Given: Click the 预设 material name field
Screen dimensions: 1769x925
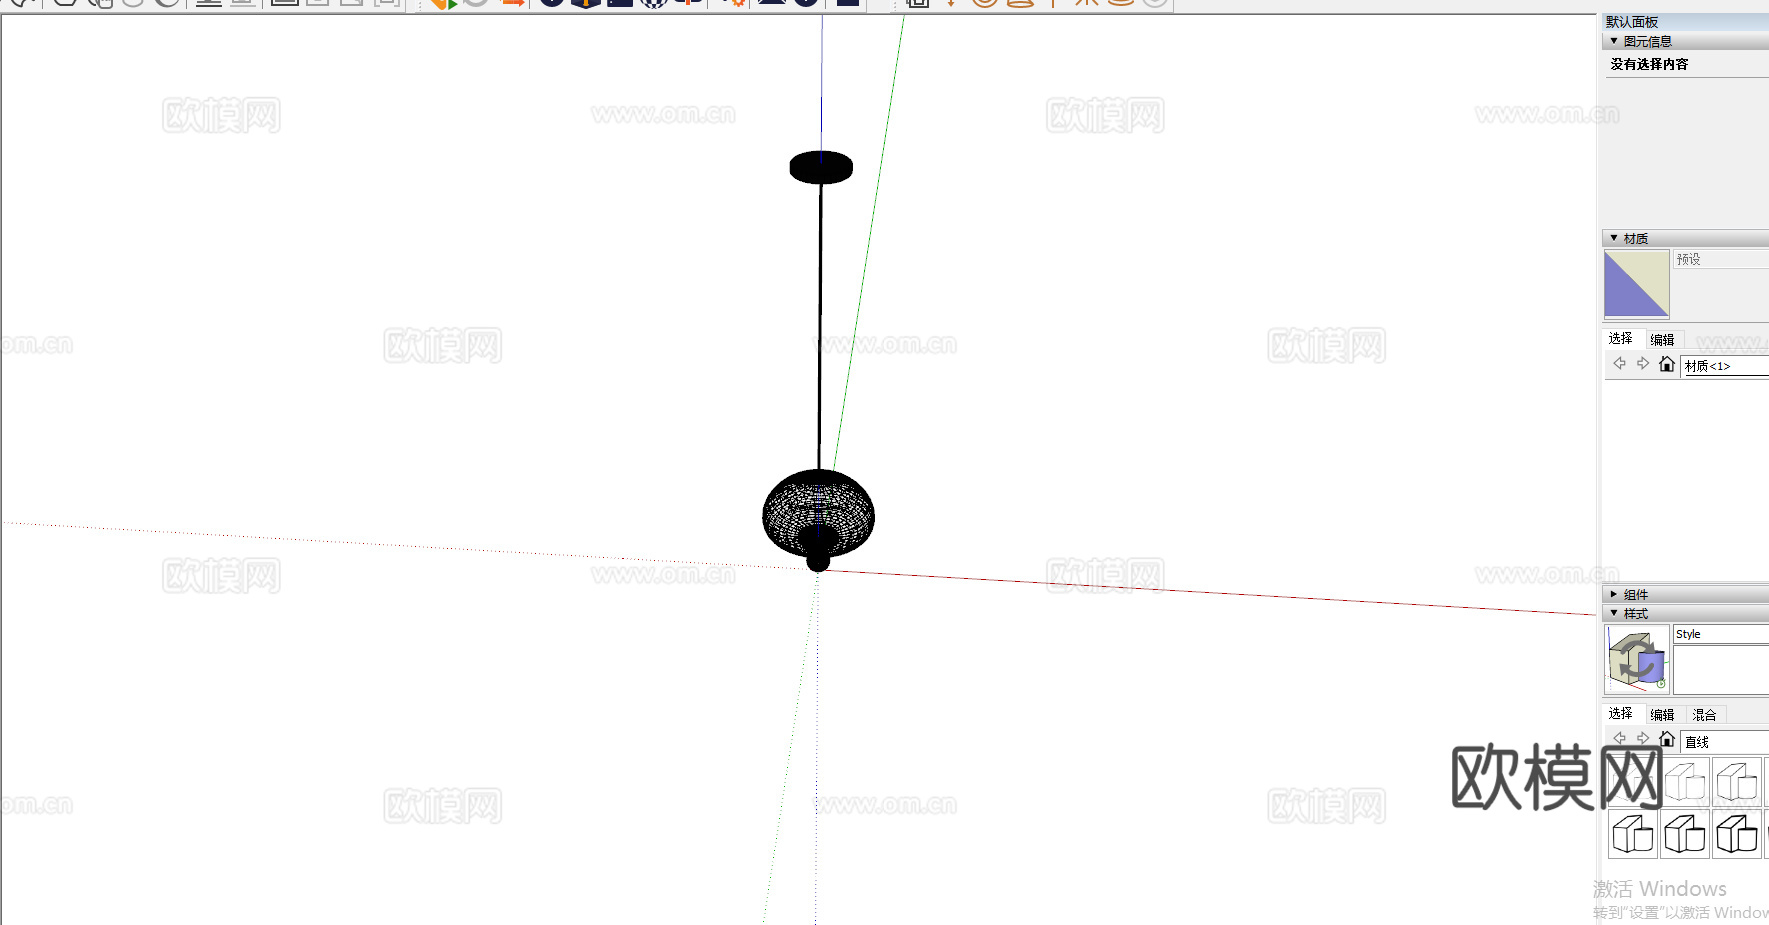Looking at the screenshot, I should (1721, 259).
